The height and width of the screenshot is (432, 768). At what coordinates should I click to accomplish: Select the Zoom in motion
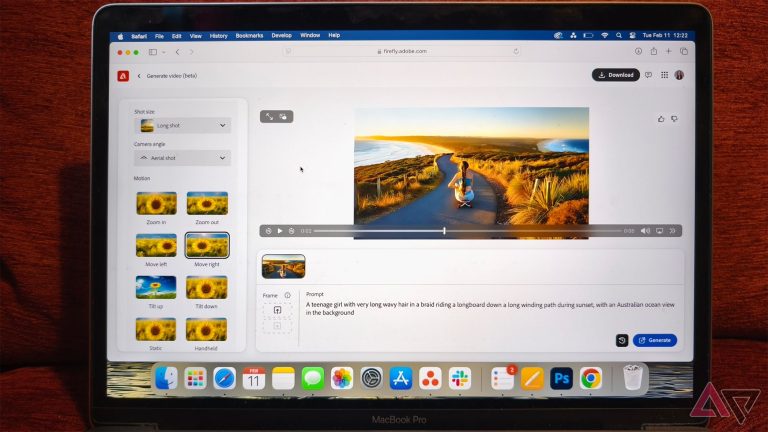[156, 203]
